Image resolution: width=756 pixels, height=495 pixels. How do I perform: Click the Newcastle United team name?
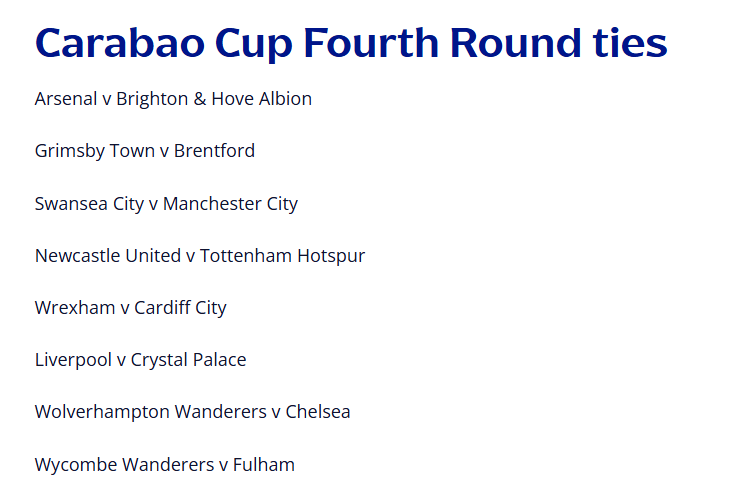(107, 256)
